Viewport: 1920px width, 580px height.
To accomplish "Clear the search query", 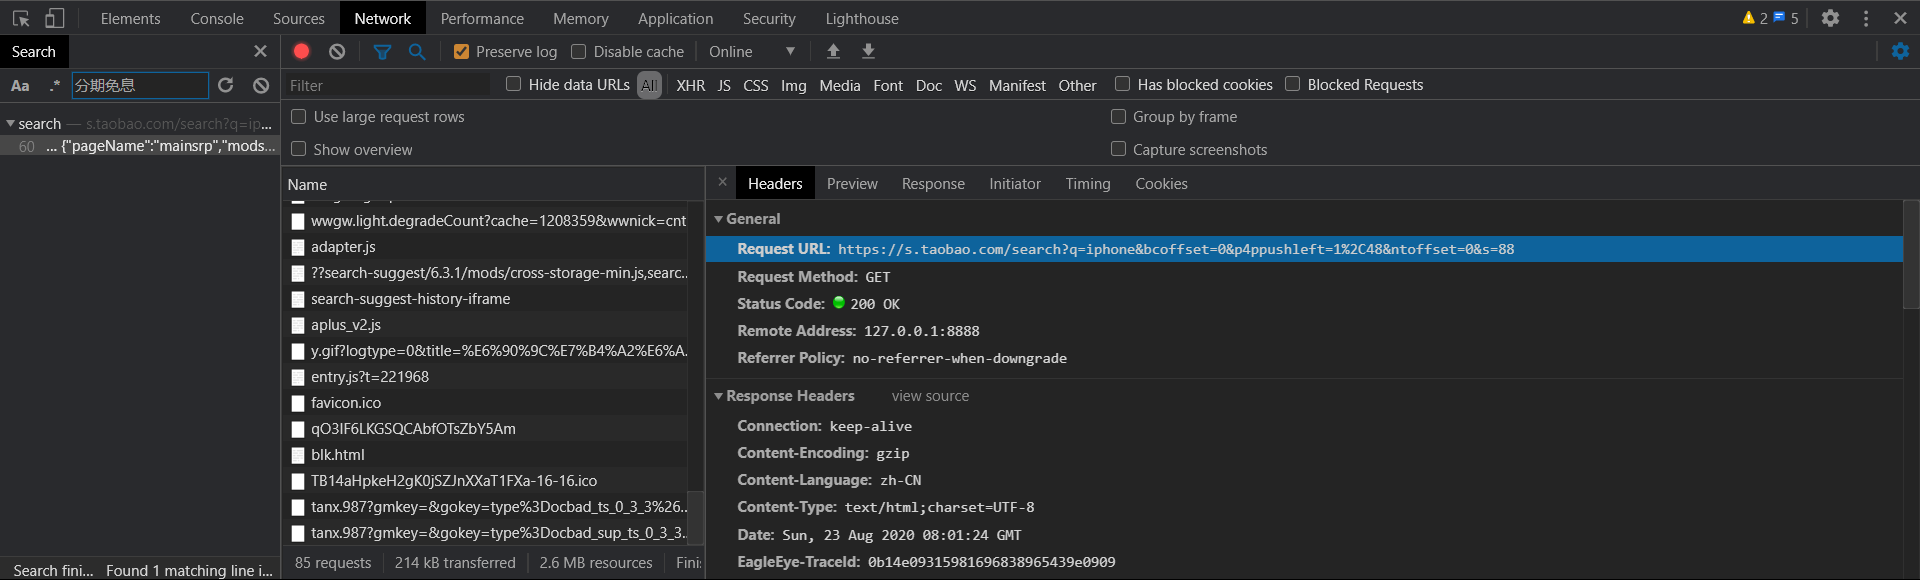I will pyautogui.click(x=261, y=86).
